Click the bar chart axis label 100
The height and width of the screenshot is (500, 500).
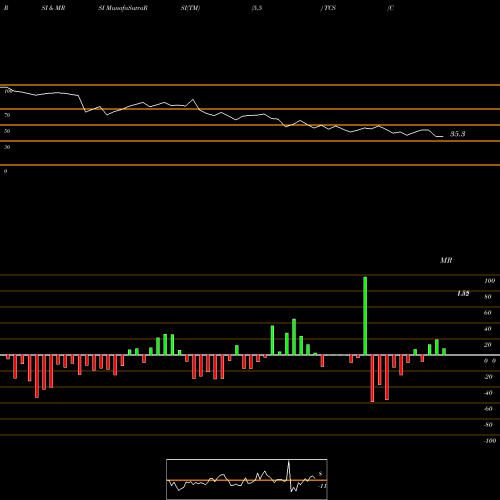pos(490,281)
